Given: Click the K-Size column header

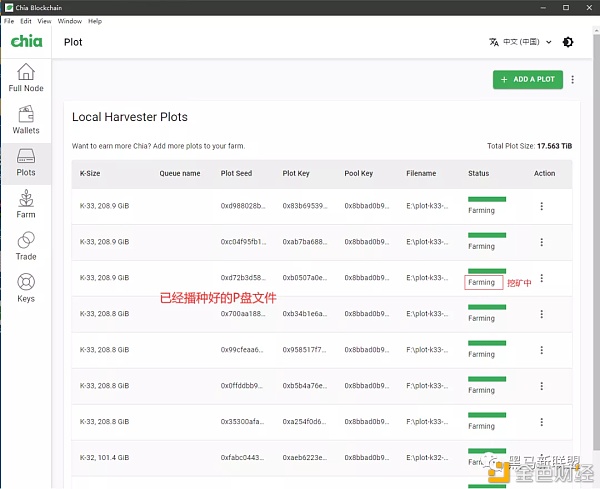Looking at the screenshot, I should (90, 173).
